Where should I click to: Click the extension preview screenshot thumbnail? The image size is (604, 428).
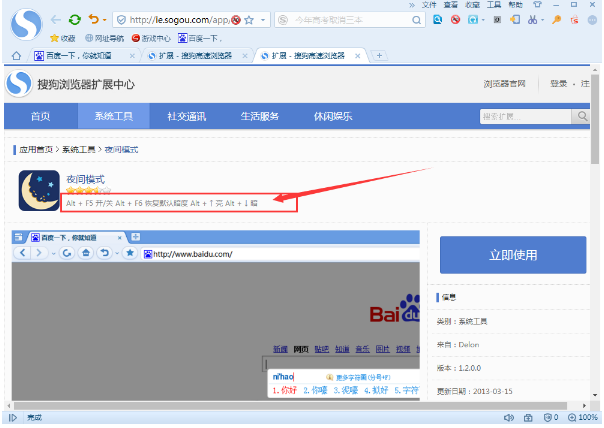coord(216,315)
